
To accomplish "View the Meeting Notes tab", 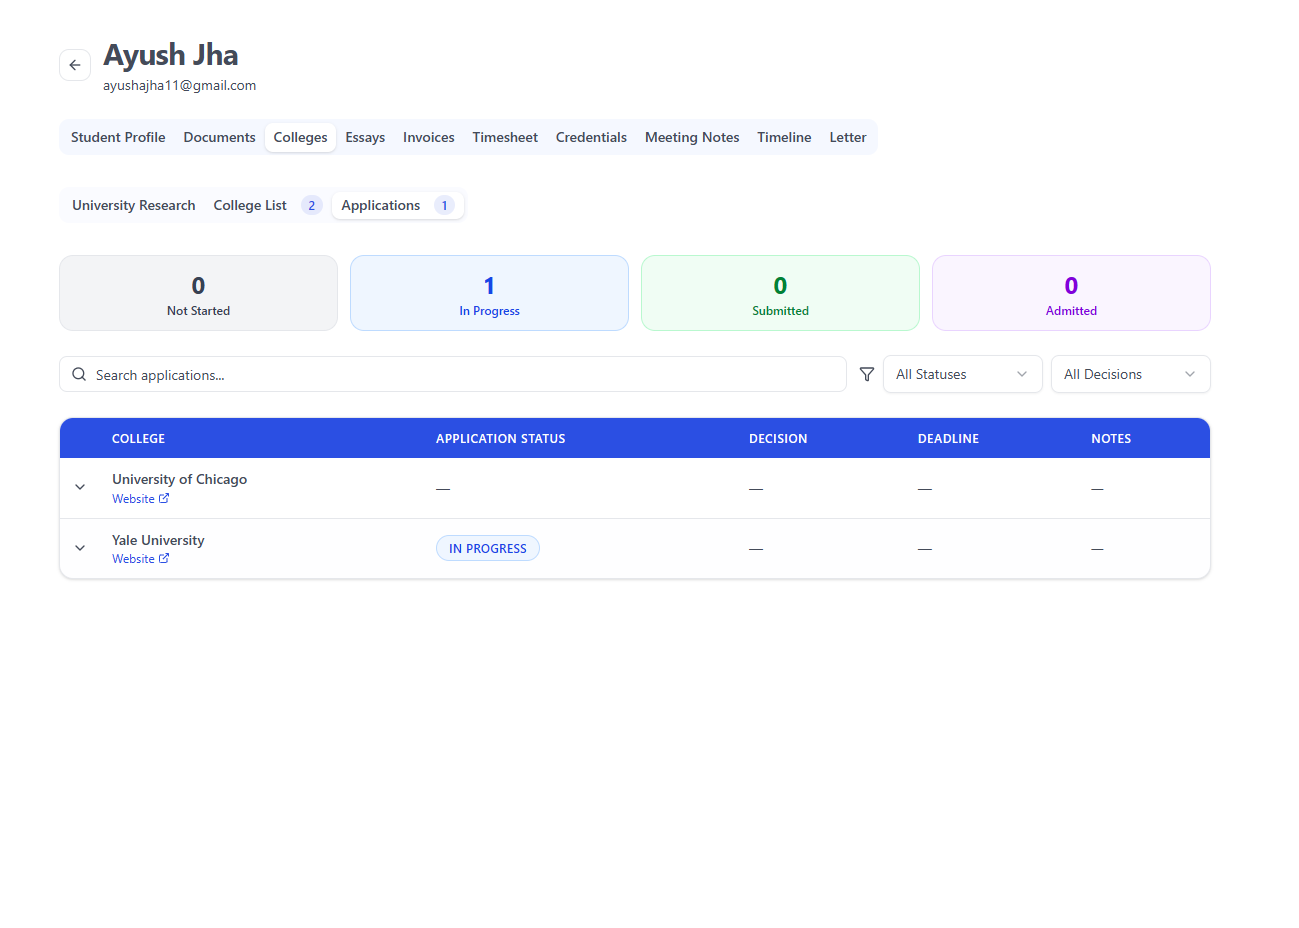I will (x=692, y=137).
